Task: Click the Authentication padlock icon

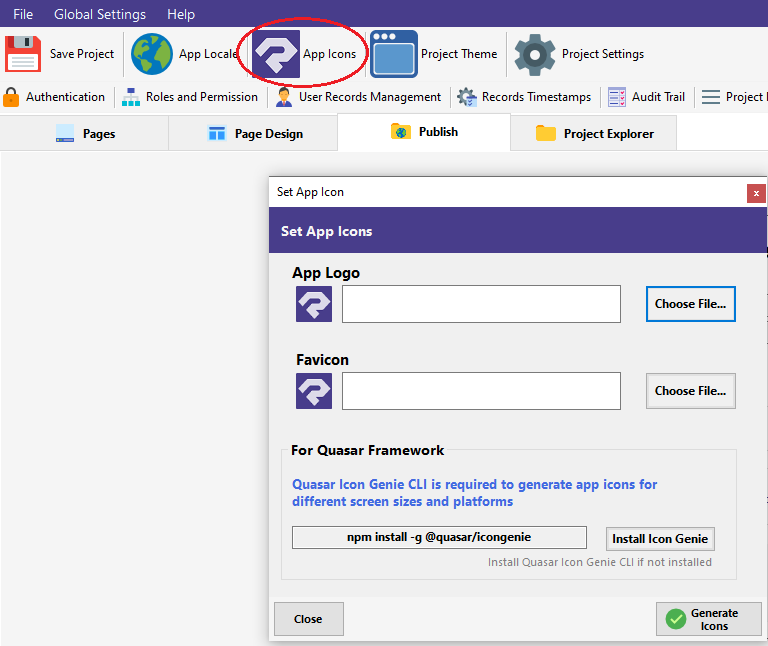Action: click(x=12, y=97)
